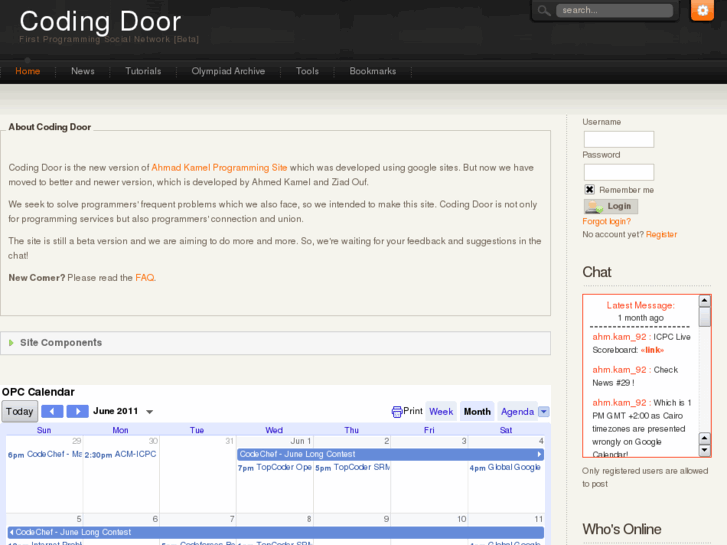Go to next month in calendar

pos(77,411)
